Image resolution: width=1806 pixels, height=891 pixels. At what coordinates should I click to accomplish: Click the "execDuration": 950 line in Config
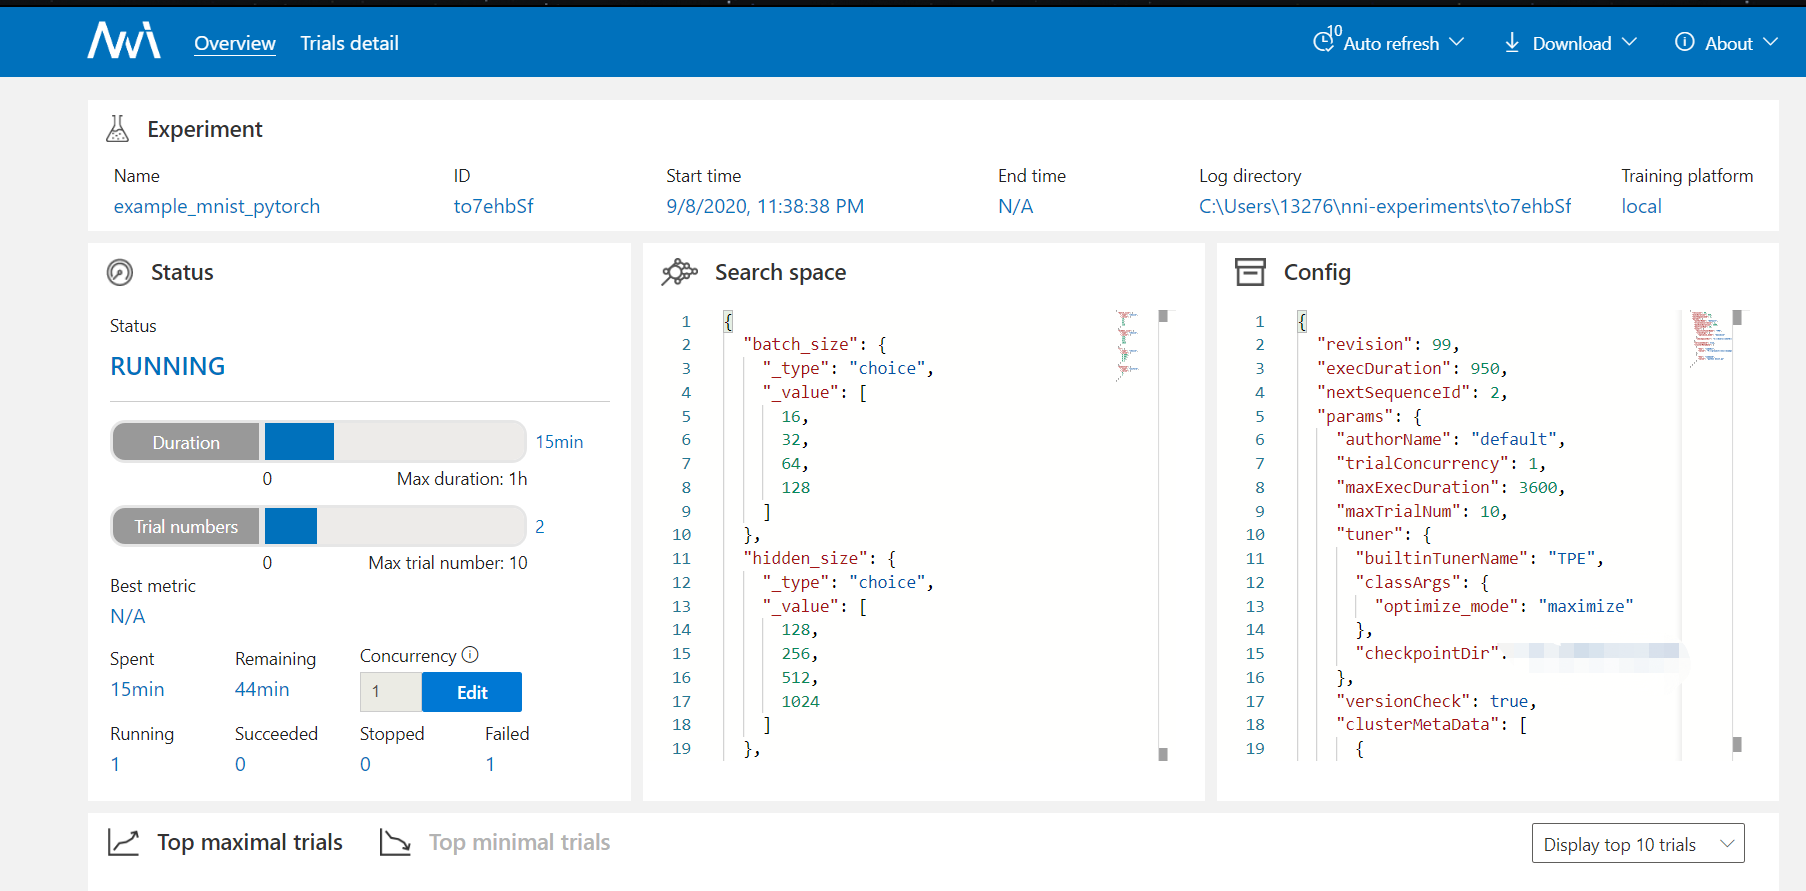coord(1412,368)
